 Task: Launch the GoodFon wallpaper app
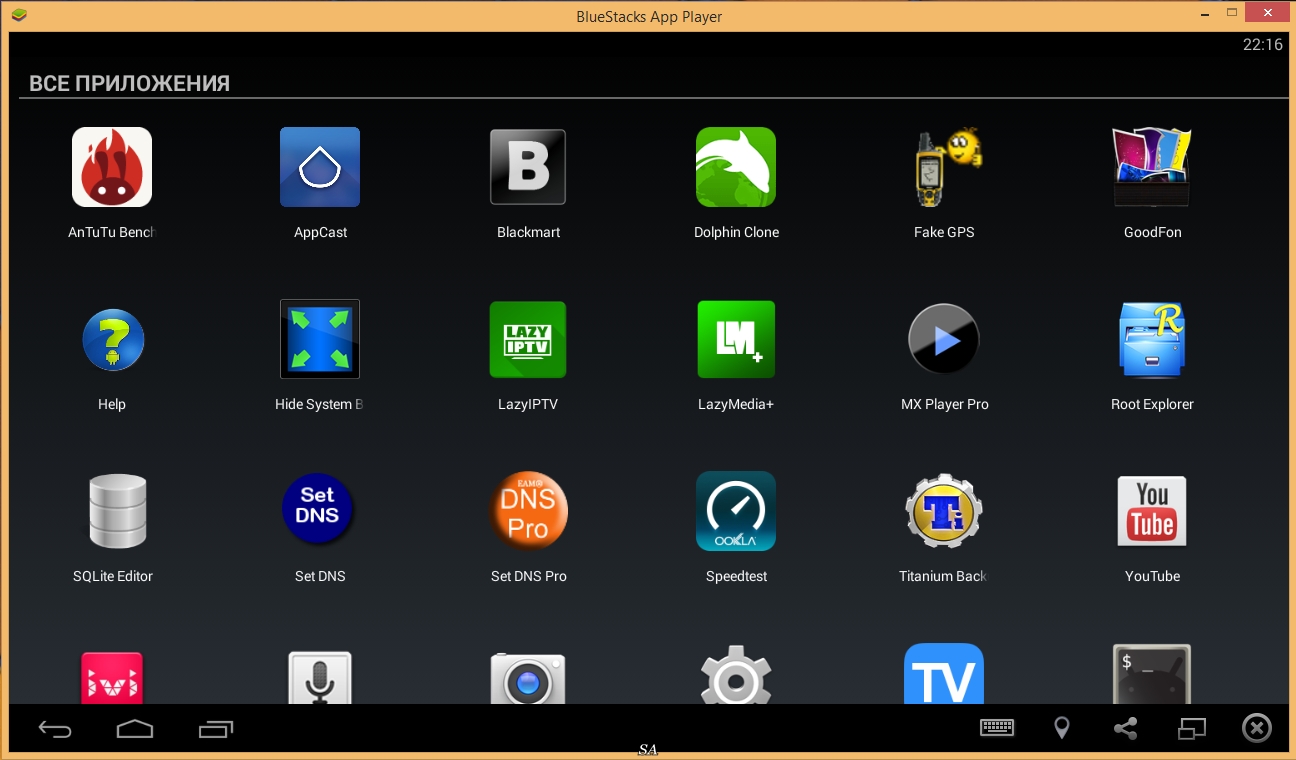click(1152, 167)
